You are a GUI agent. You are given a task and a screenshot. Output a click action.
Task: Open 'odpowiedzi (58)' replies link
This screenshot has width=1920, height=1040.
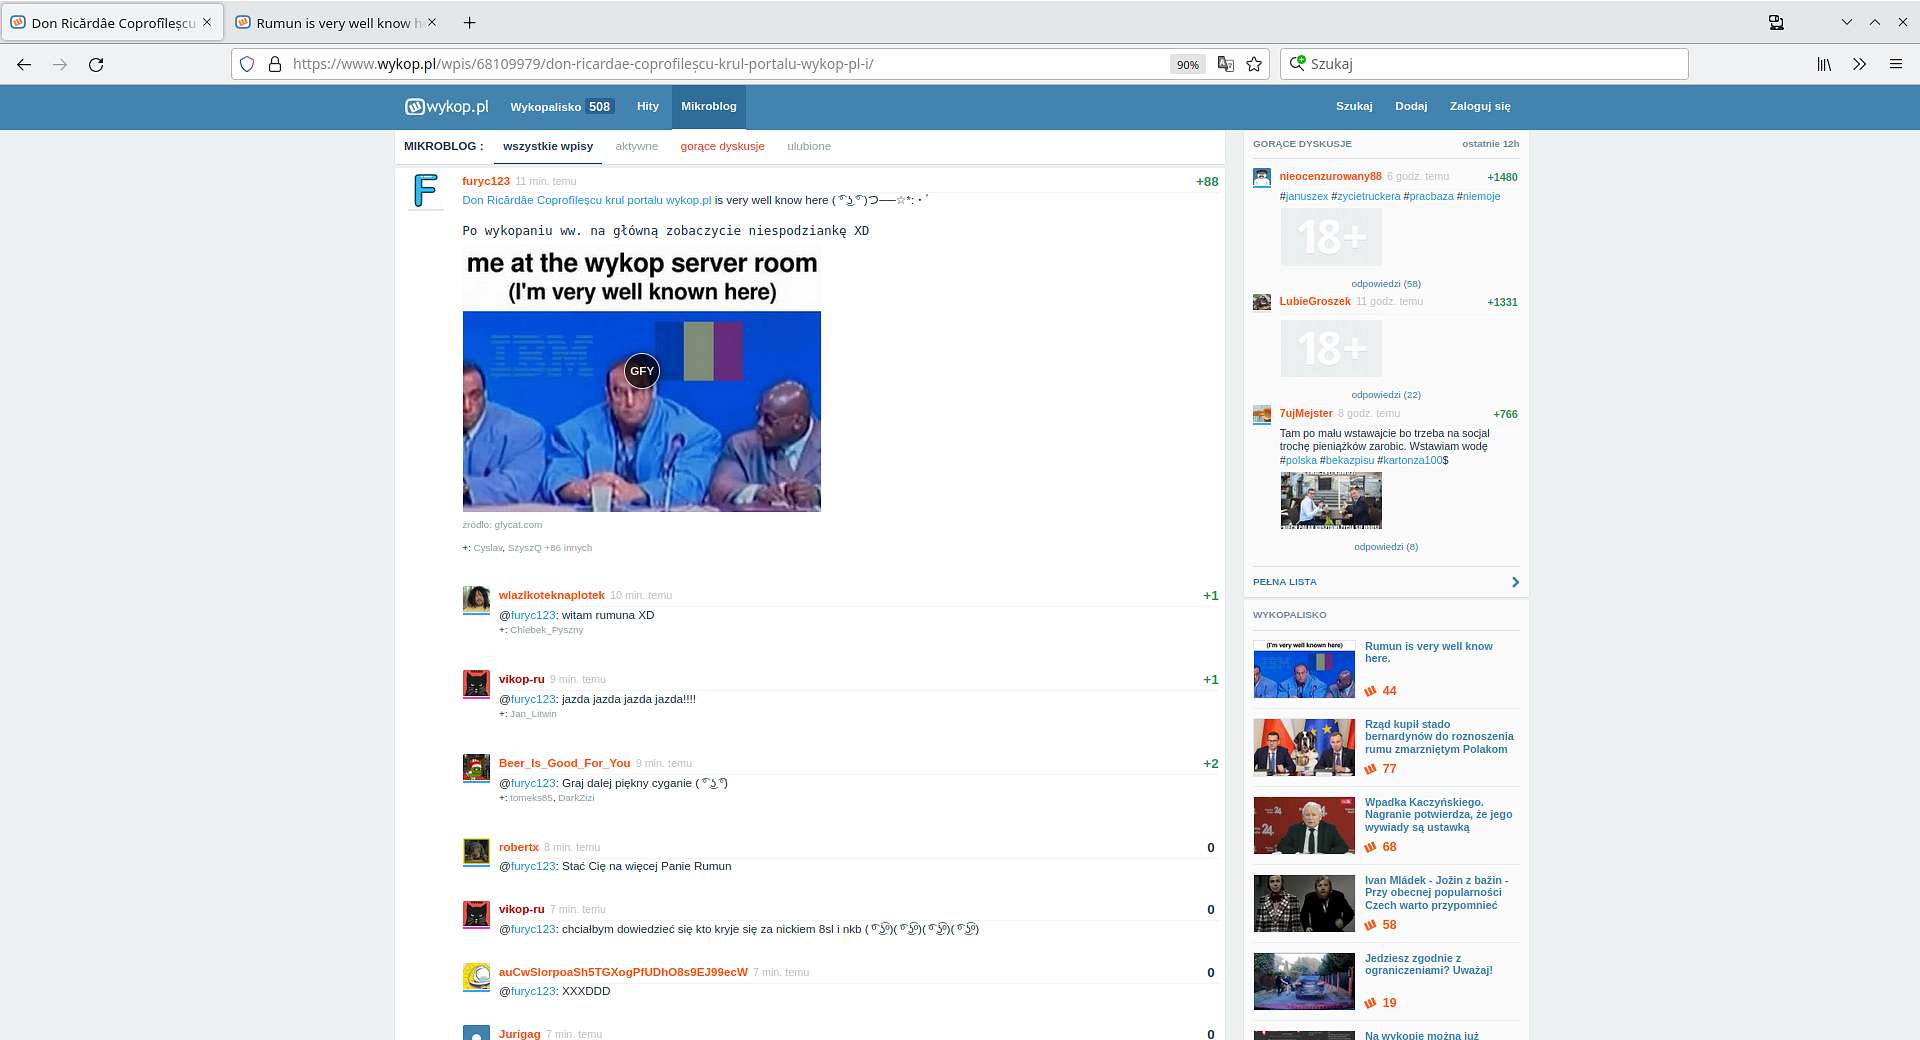(x=1386, y=284)
